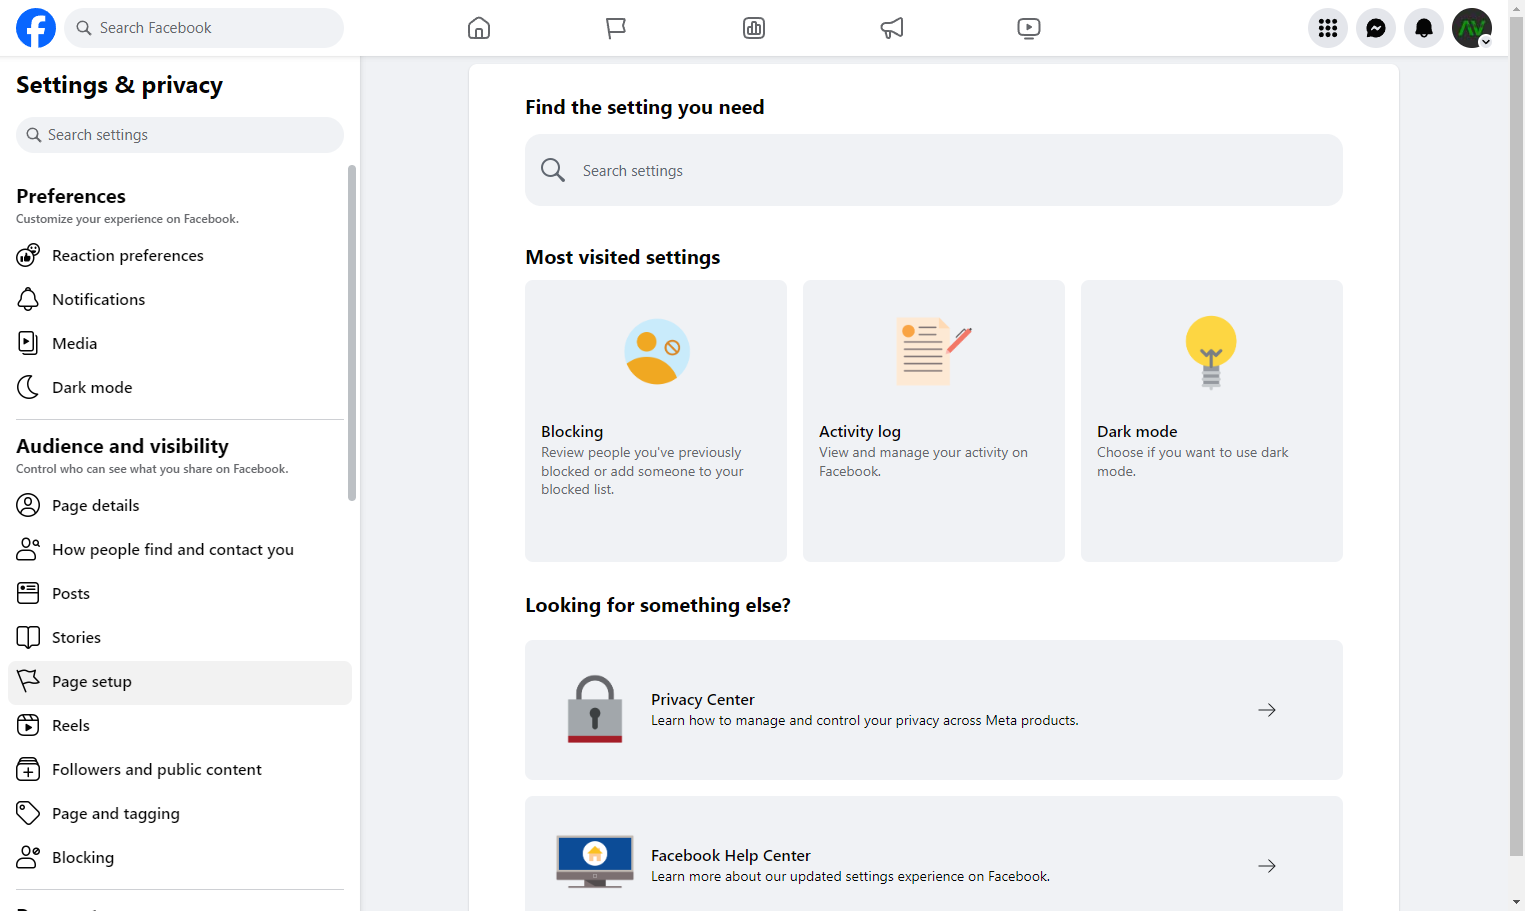Click the page scrollbar down arrow

(x=1517, y=902)
